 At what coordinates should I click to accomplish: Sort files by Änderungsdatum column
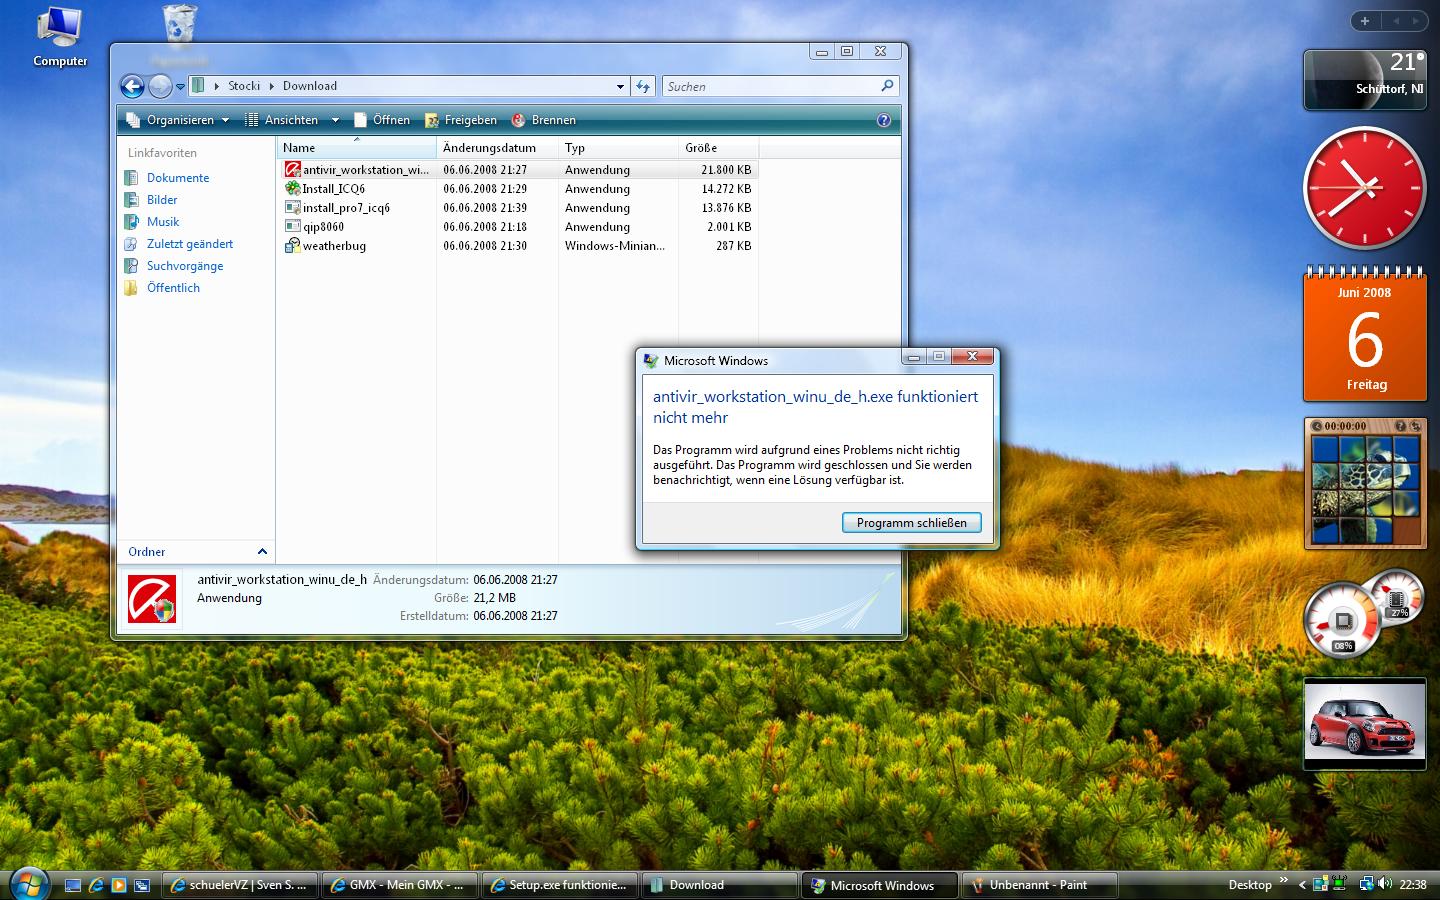tap(497, 148)
